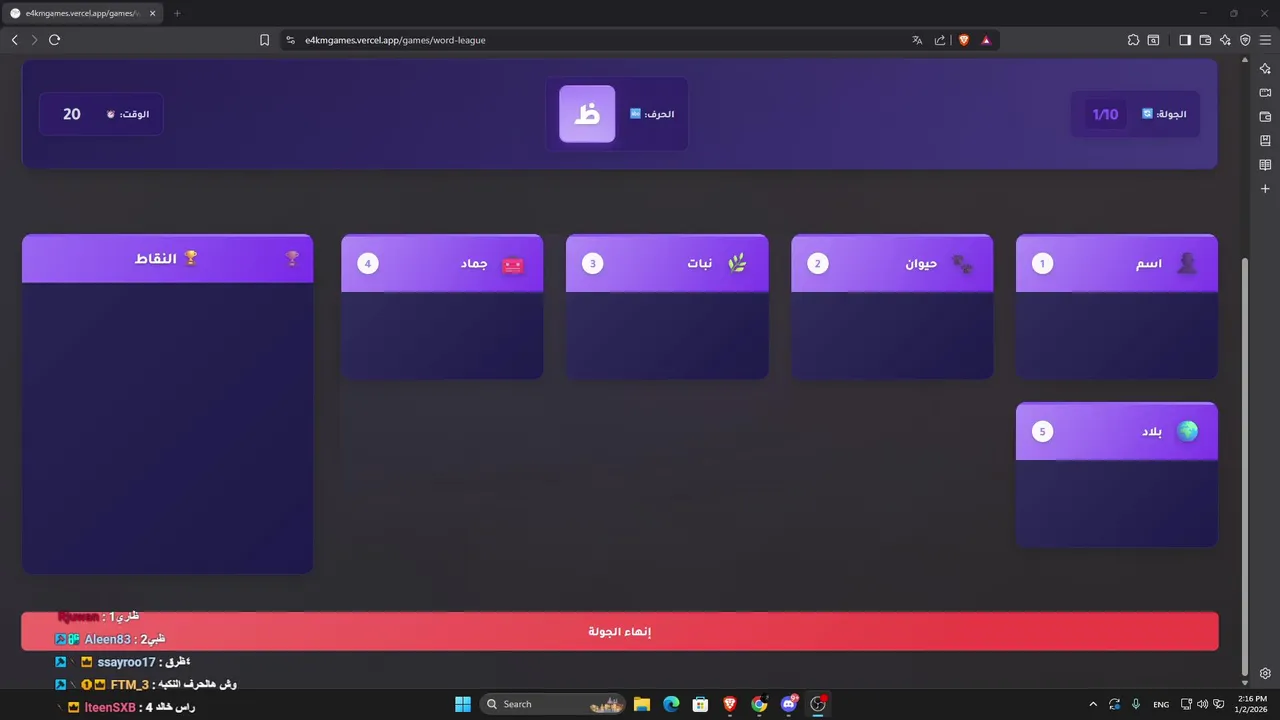The height and width of the screenshot is (720, 1280).
Task: Click the red إنهاء الجولة end-round button
Action: (620, 632)
